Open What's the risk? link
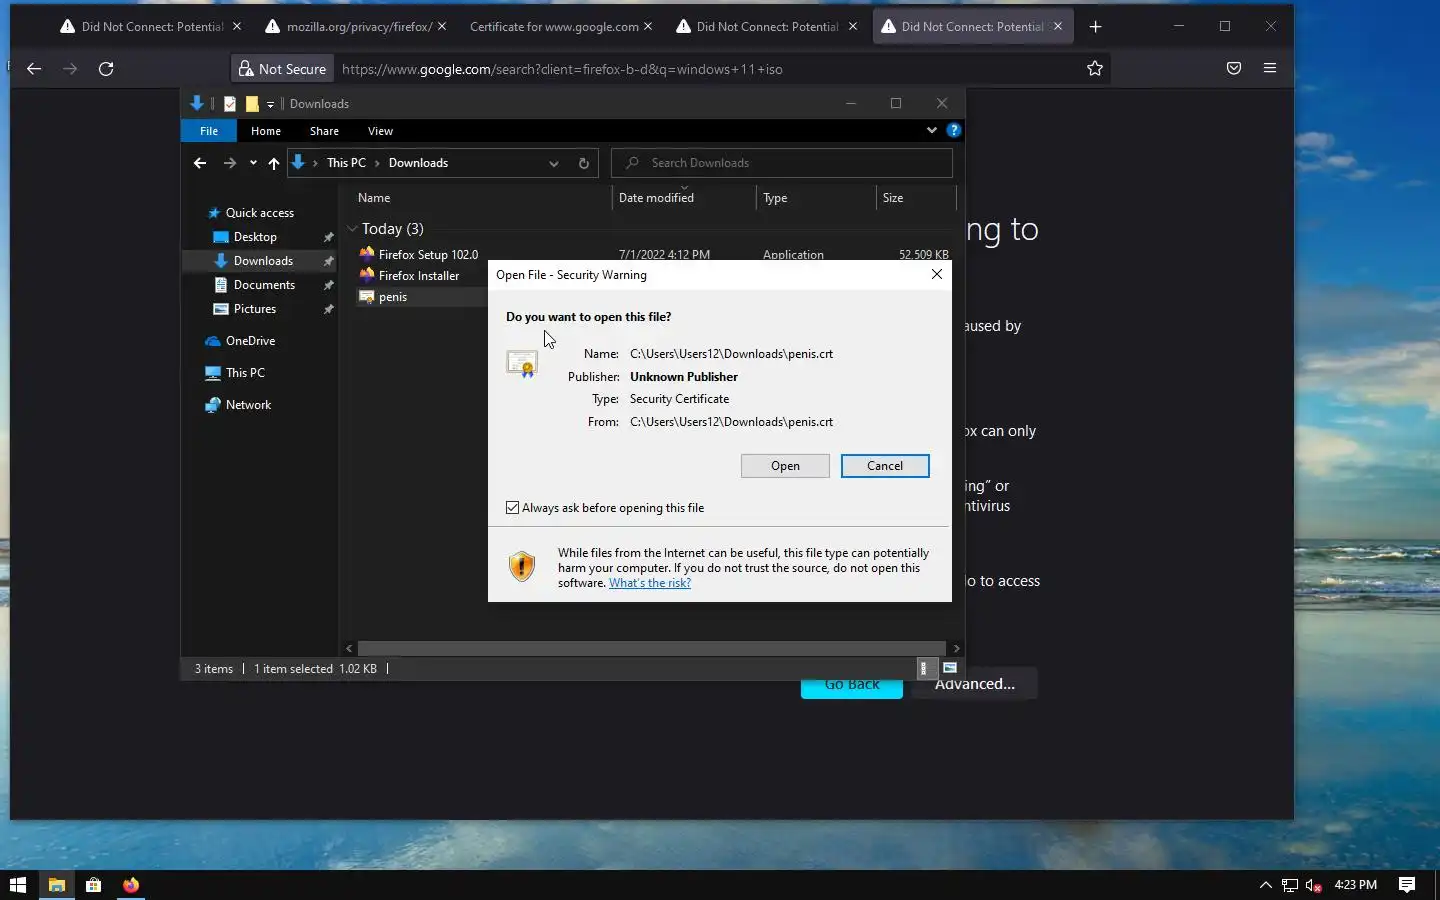Screen dimensions: 1440x900 click(x=650, y=583)
